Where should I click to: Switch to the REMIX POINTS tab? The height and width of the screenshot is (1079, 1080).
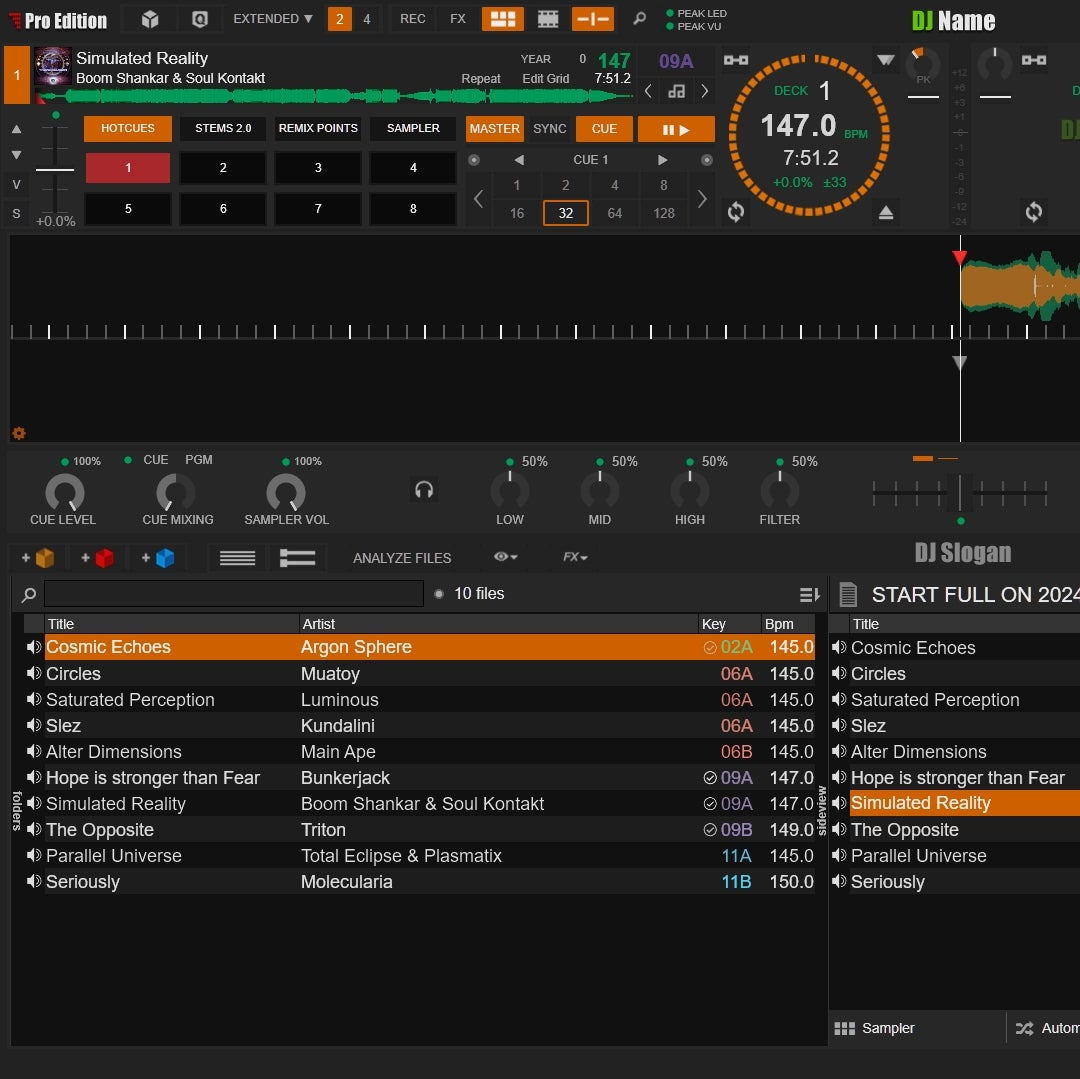(318, 129)
